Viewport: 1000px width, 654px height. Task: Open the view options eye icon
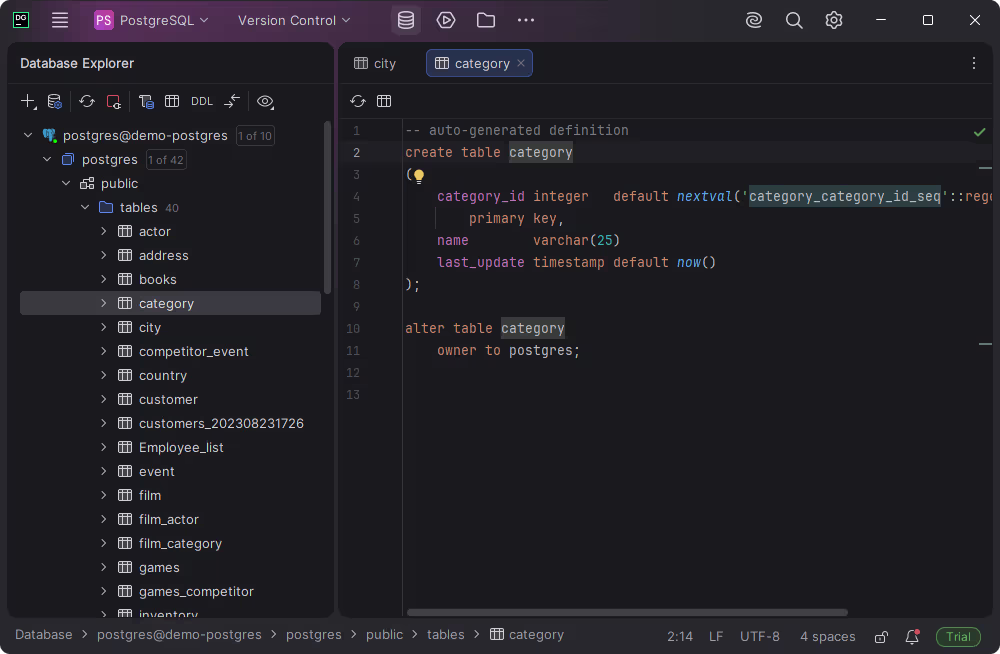265,101
